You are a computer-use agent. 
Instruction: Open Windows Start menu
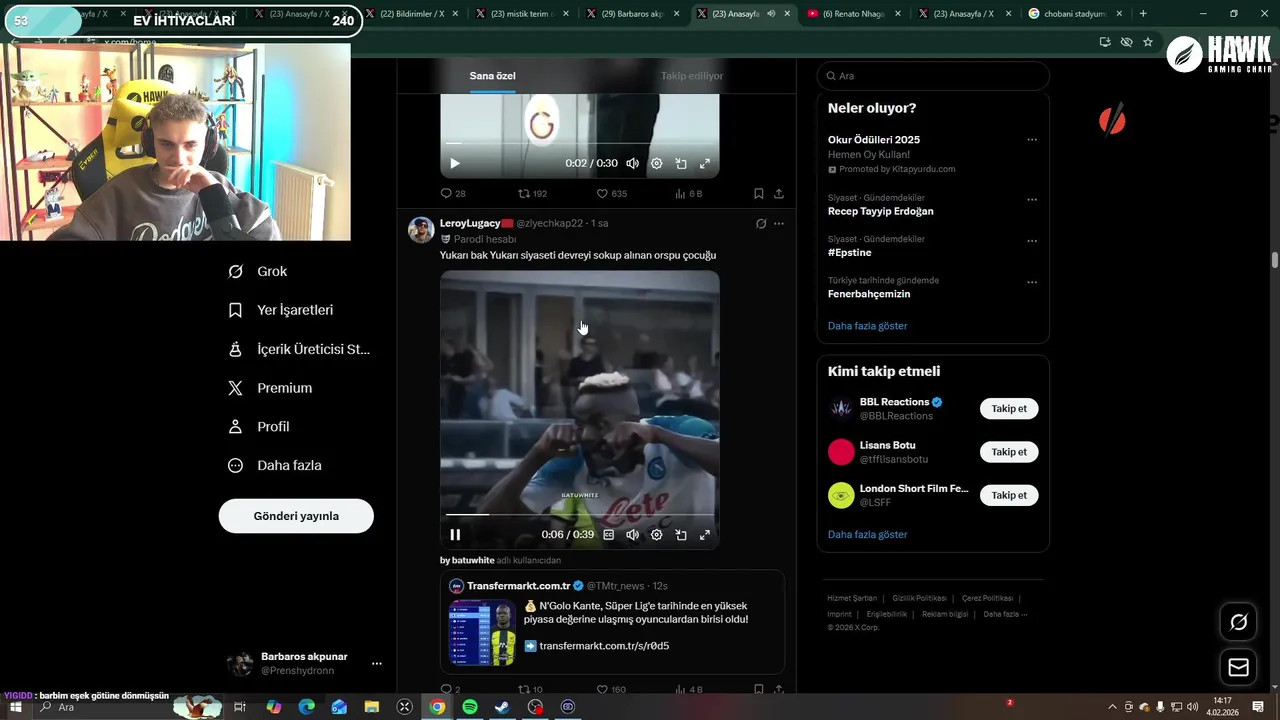click(16, 707)
